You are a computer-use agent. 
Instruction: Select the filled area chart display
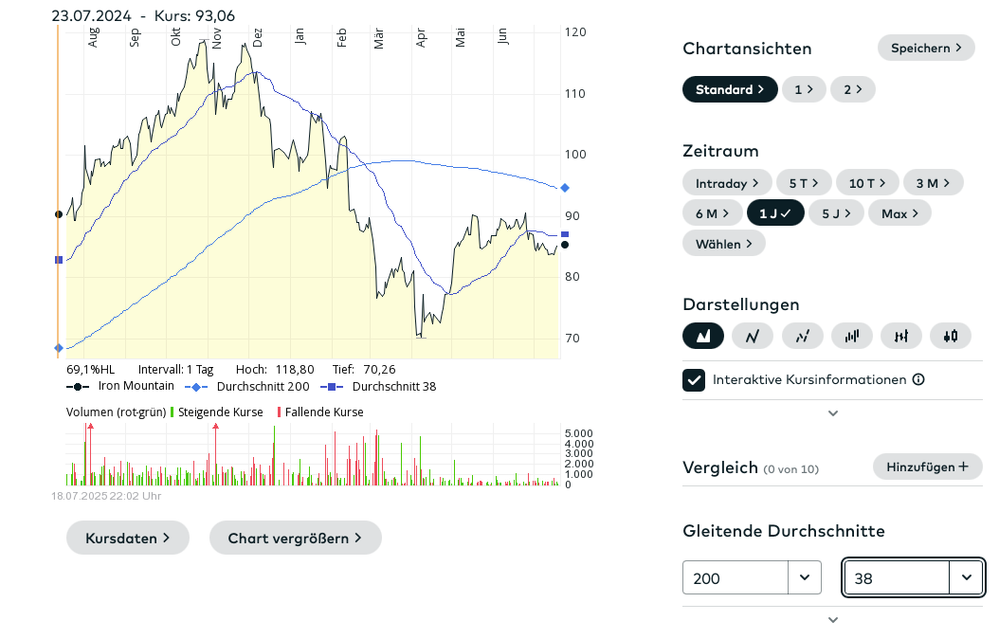[x=703, y=336]
